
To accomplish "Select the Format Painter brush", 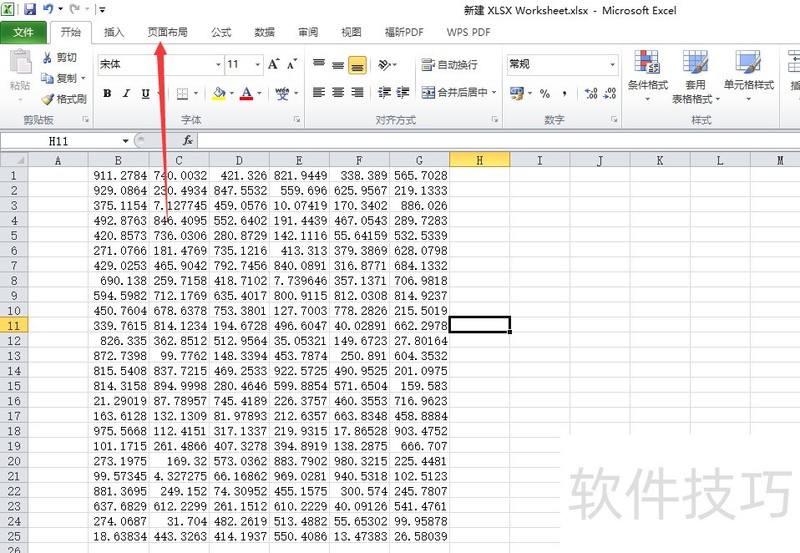I will [47, 99].
